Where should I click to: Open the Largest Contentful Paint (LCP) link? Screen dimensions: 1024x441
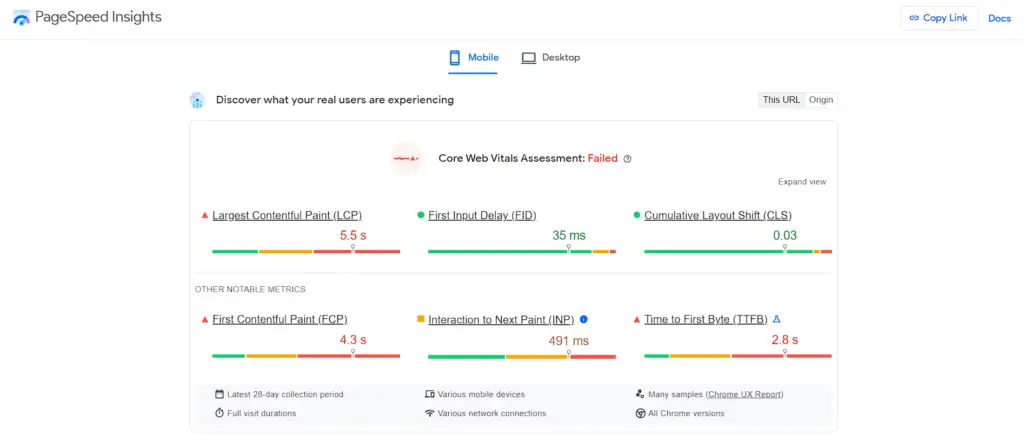(x=287, y=215)
